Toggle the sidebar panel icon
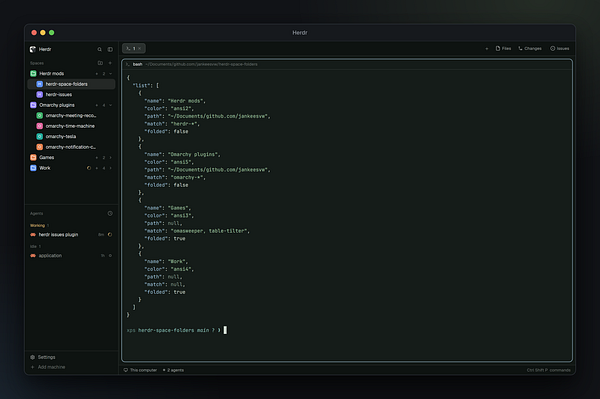 [x=110, y=49]
